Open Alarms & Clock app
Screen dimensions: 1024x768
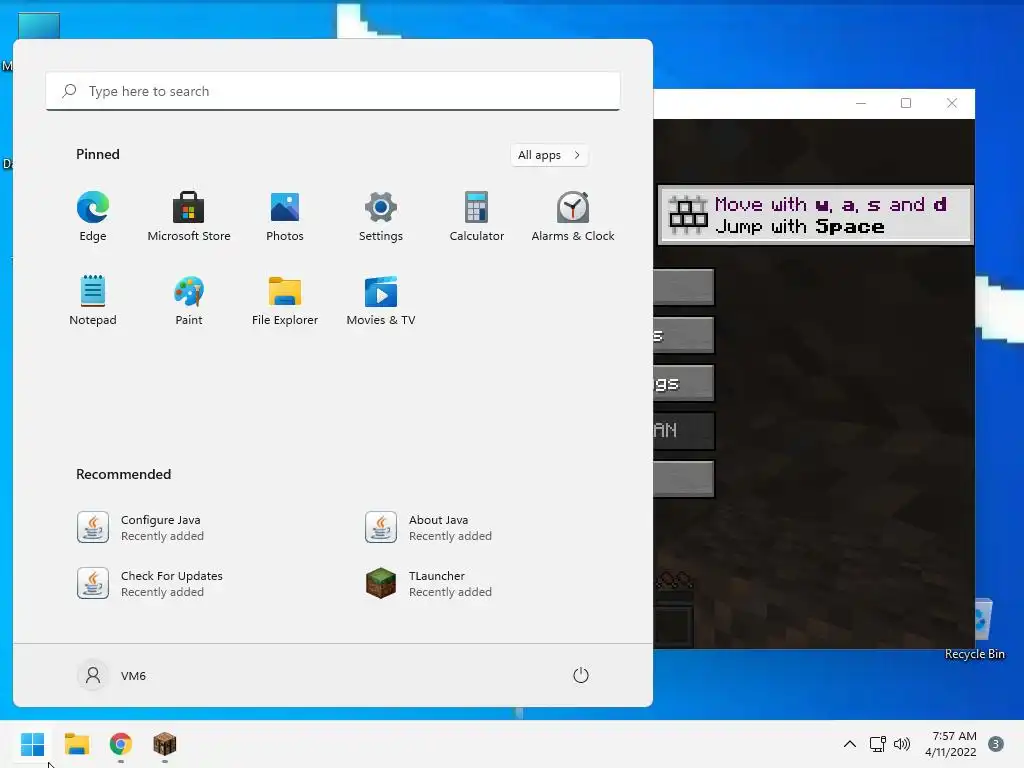pos(573,216)
